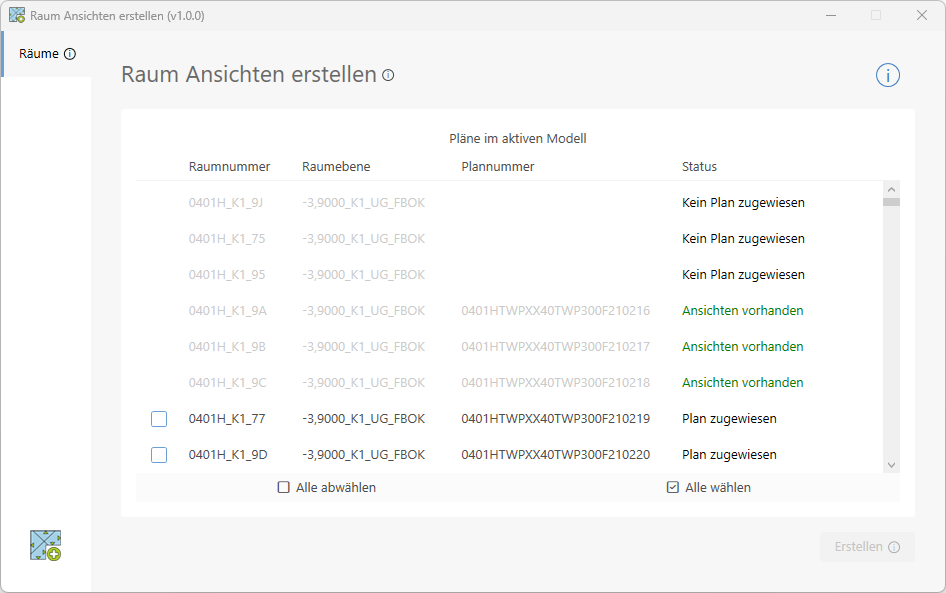Tick checkbox for room 0401H_K1_9D
946x593 pixels.
click(x=159, y=455)
